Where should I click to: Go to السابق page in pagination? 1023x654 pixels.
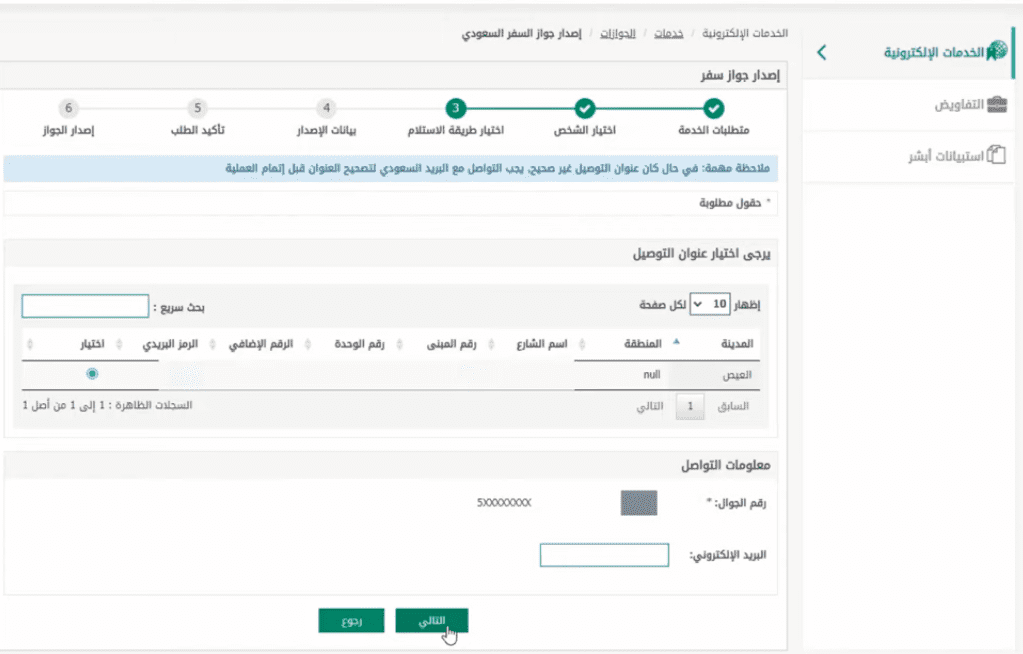(x=733, y=406)
